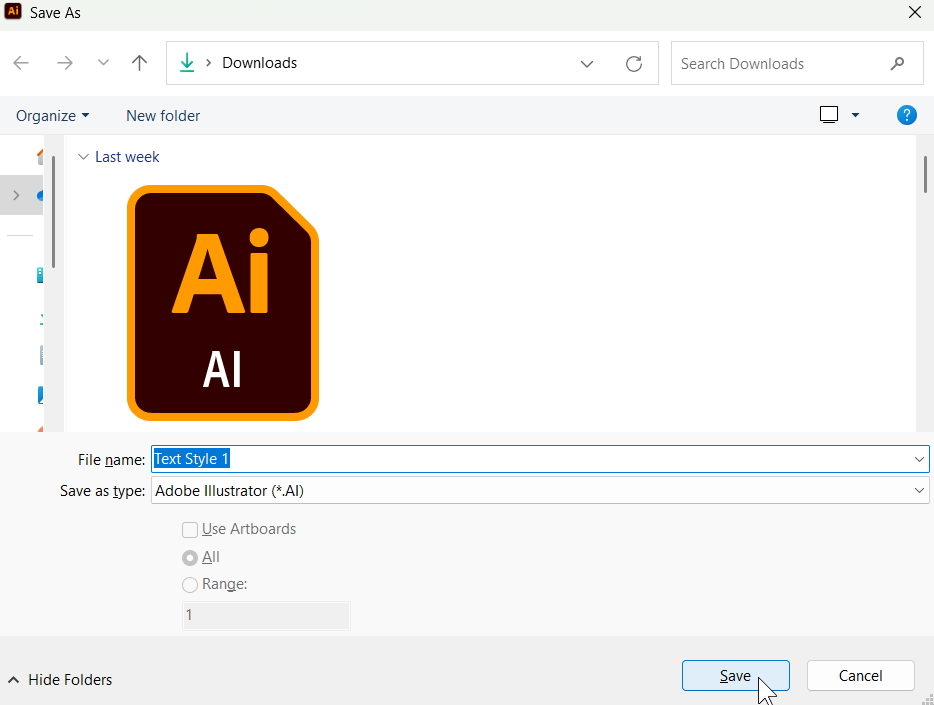Cancel the Save As dialog
Image resolution: width=934 pixels, height=705 pixels.
[860, 676]
